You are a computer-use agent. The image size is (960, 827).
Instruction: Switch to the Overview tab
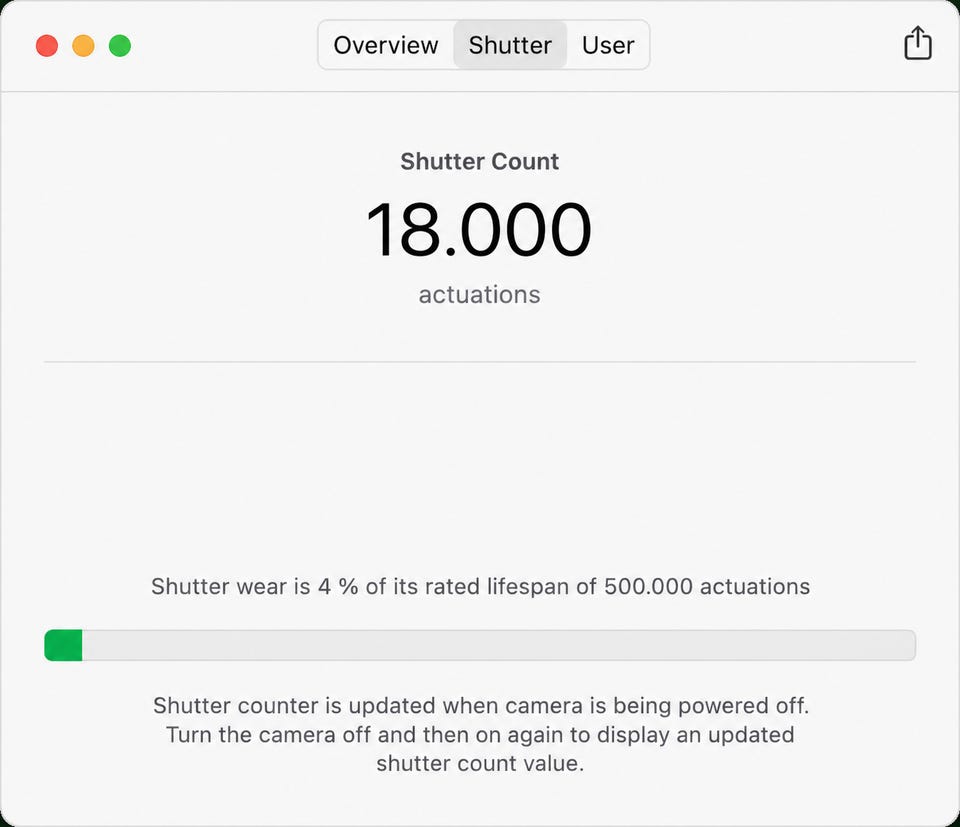pyautogui.click(x=386, y=45)
